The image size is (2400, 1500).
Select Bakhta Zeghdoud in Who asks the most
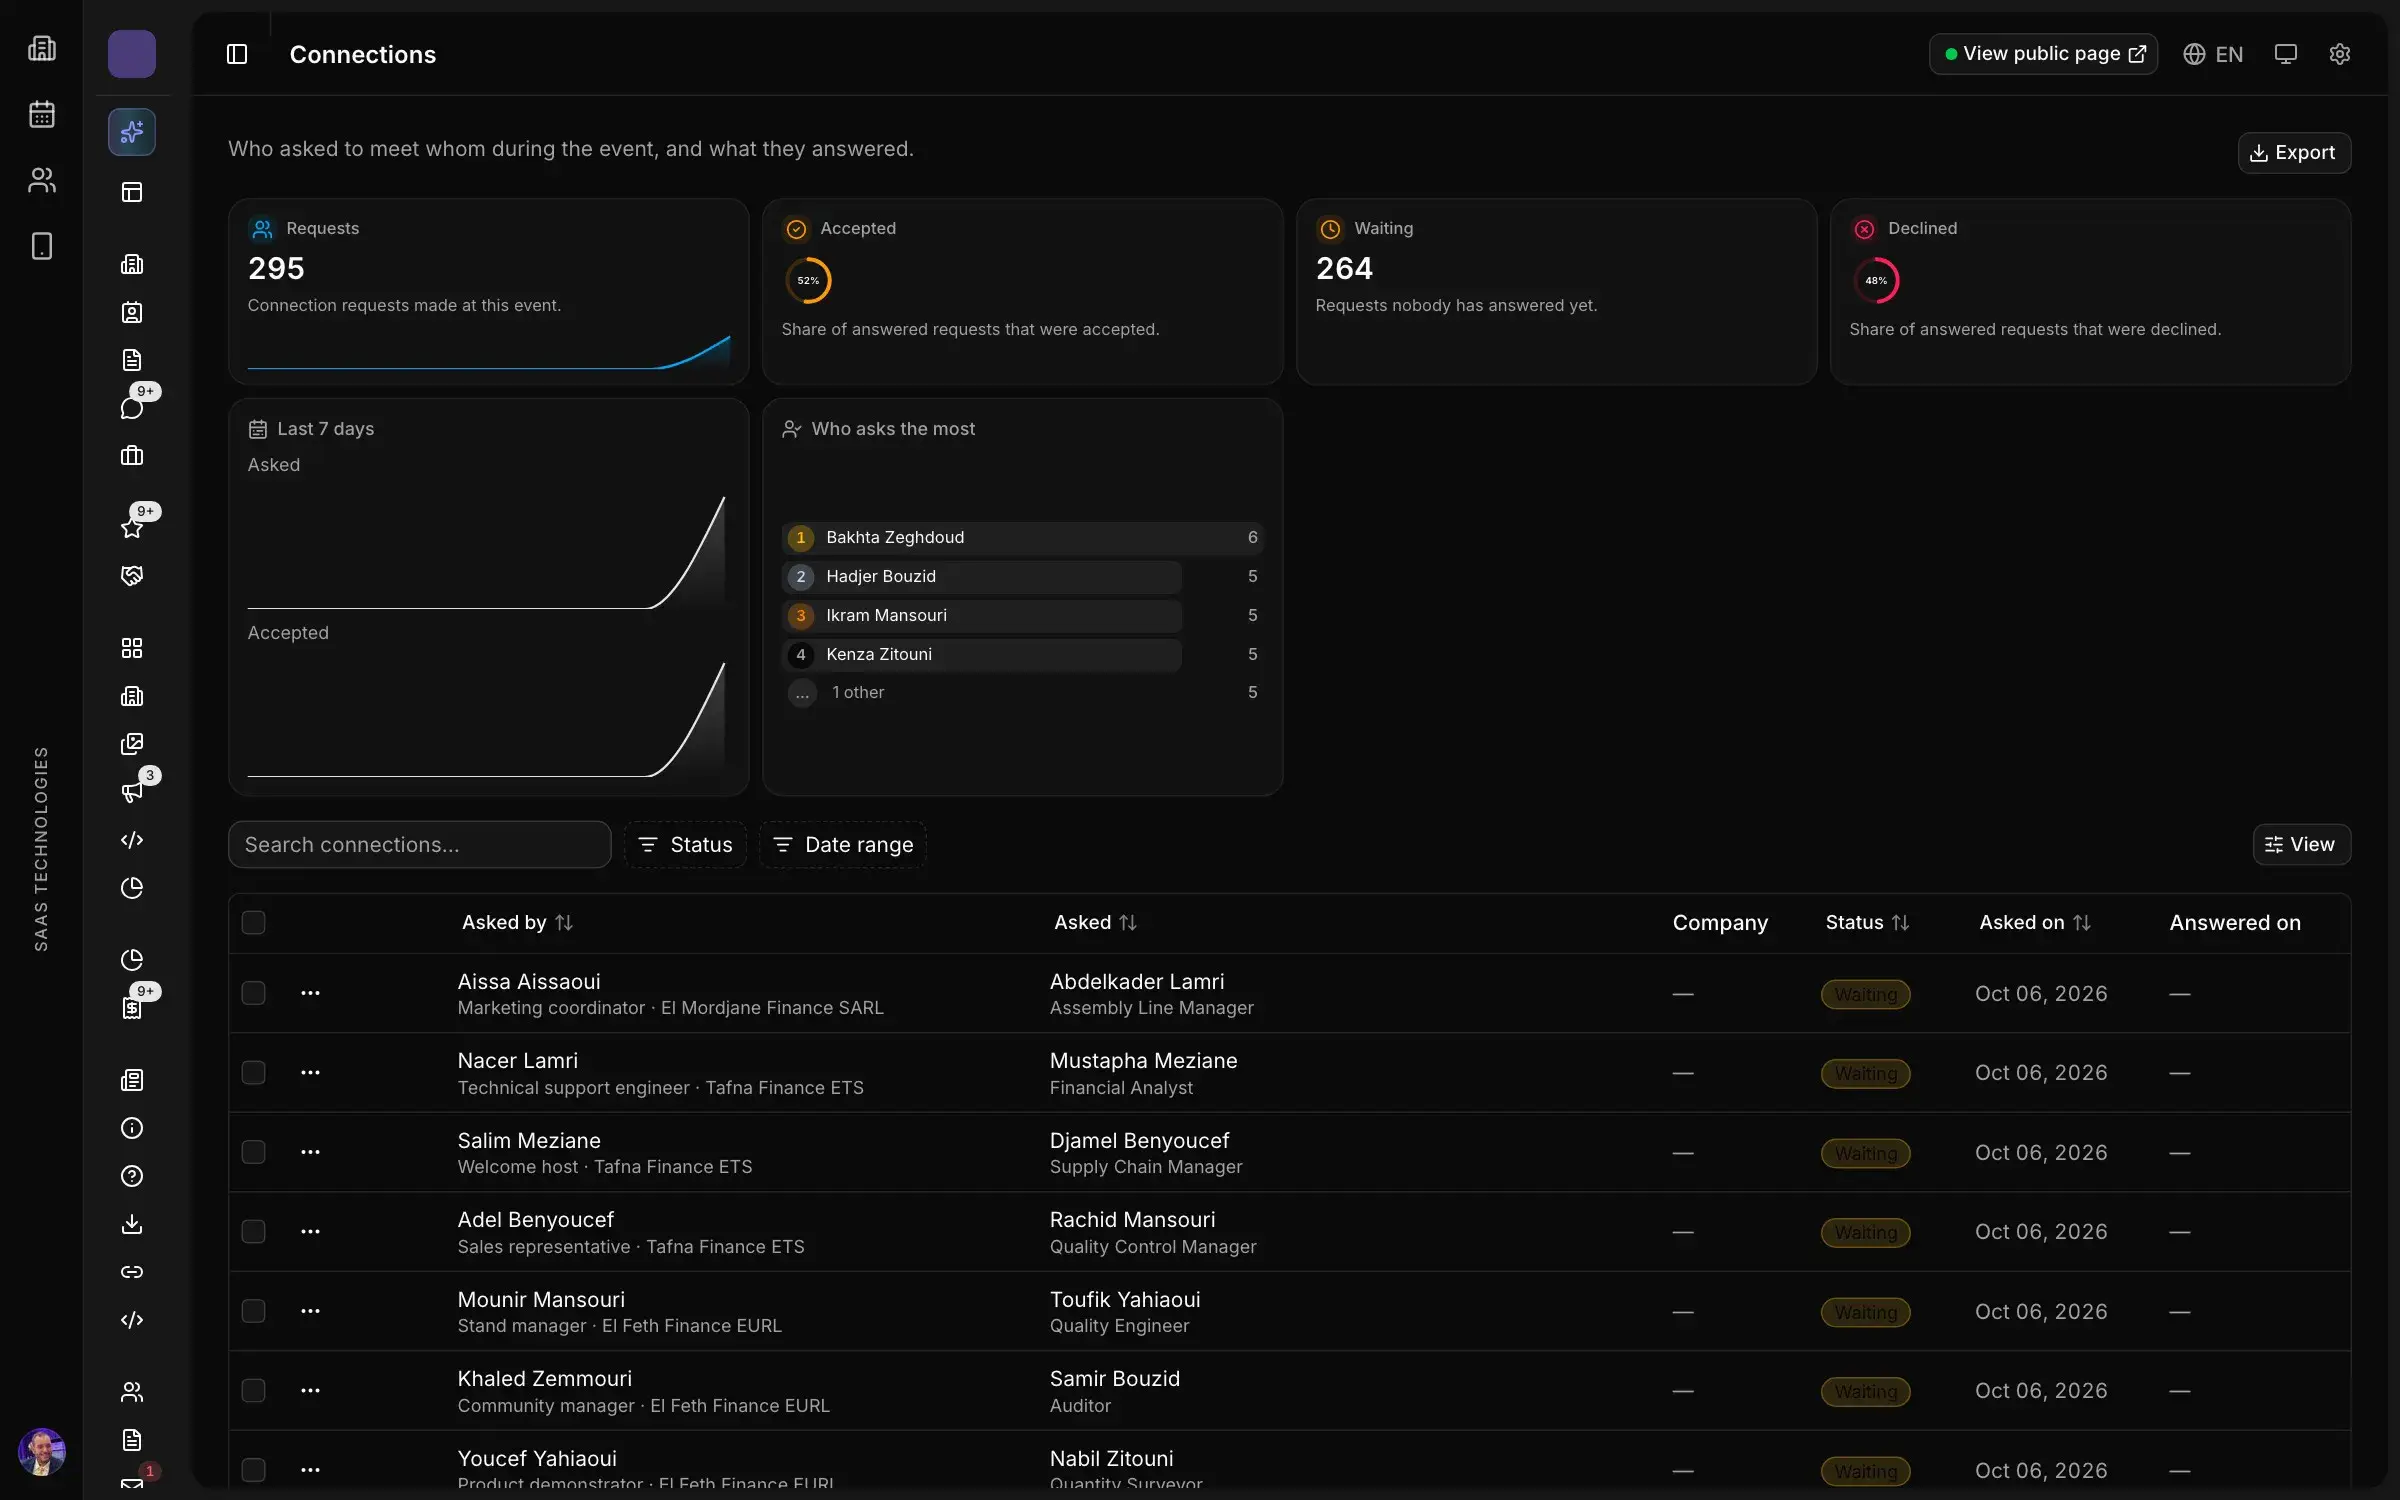(1022, 538)
